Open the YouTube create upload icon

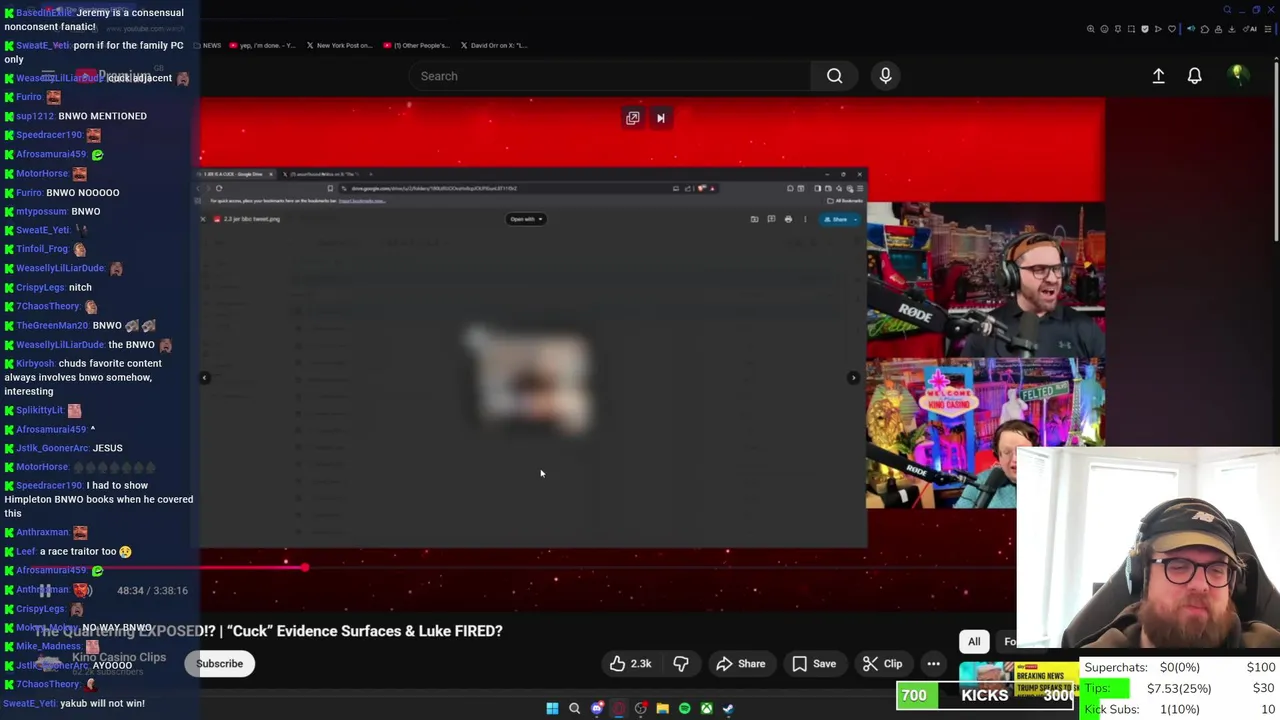(1158, 76)
